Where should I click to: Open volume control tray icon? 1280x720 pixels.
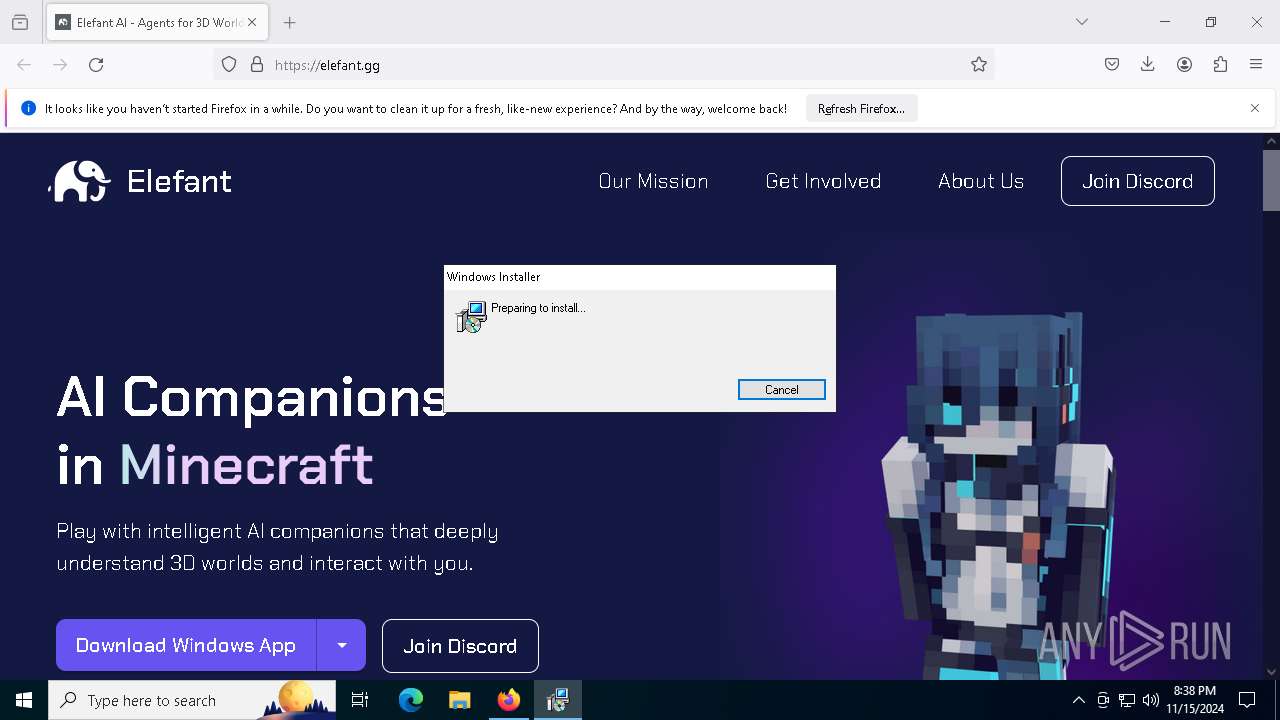point(1151,700)
